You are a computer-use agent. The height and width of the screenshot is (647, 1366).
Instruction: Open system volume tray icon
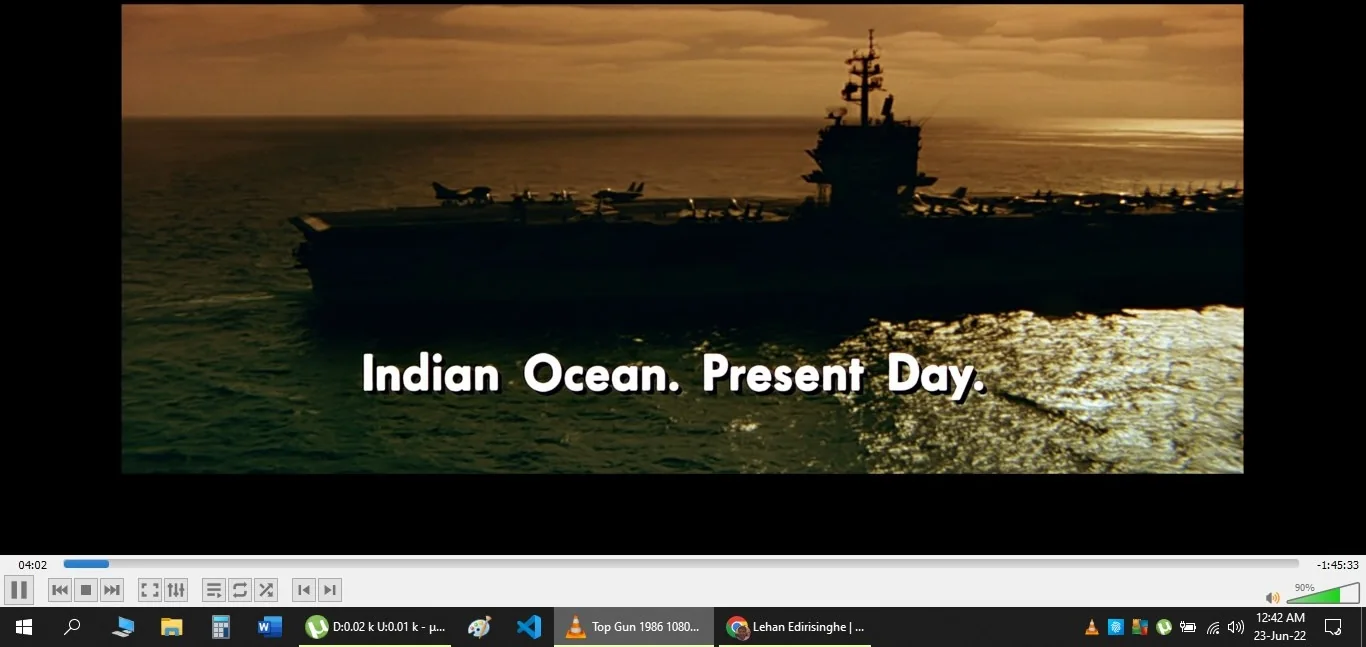[1236, 627]
